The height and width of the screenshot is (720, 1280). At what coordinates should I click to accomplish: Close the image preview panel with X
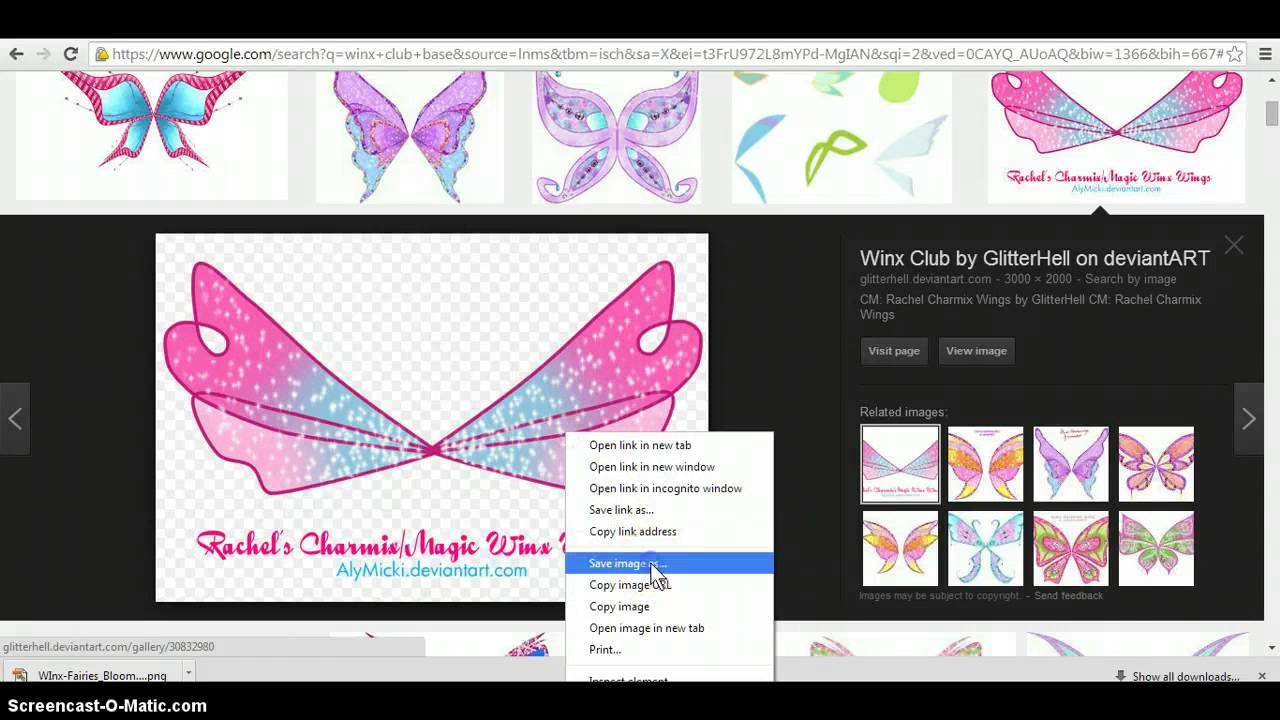tap(1234, 245)
